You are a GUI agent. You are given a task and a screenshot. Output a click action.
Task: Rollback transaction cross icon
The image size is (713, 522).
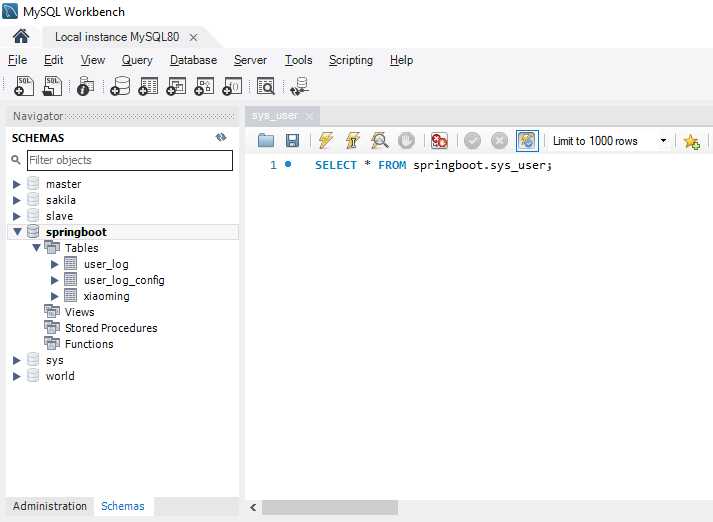coord(499,141)
